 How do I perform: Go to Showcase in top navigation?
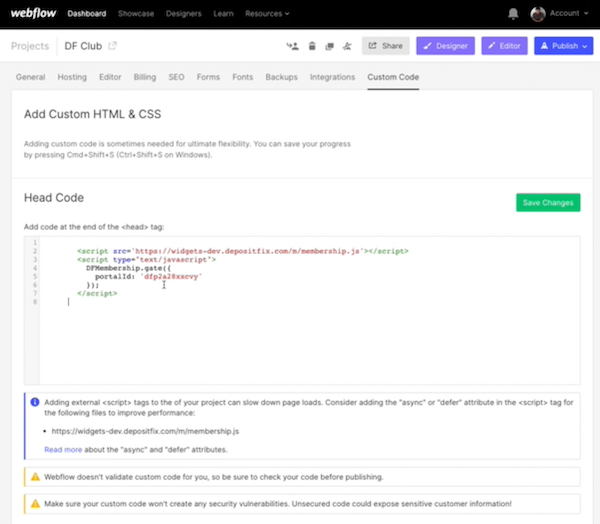click(x=136, y=14)
